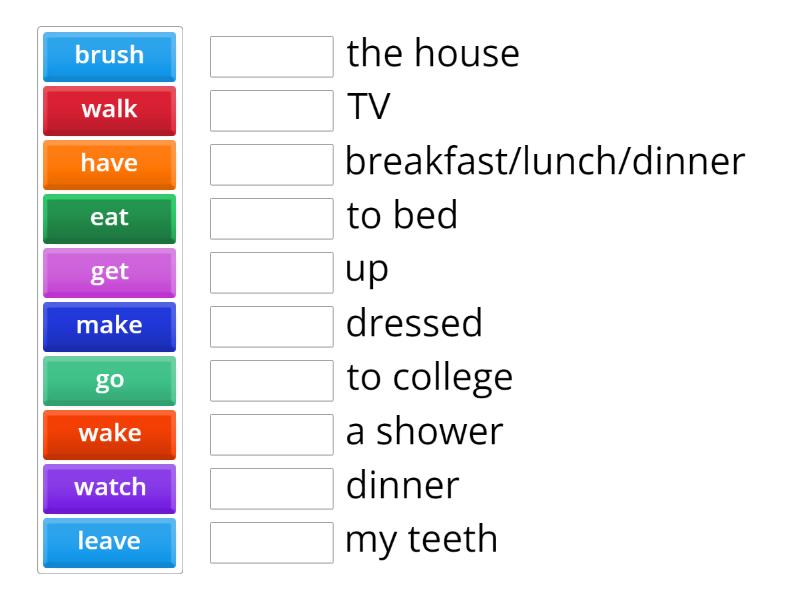This screenshot has height=600, width=800.
Task: Select the pink 'get' word tile
Action: tap(109, 272)
